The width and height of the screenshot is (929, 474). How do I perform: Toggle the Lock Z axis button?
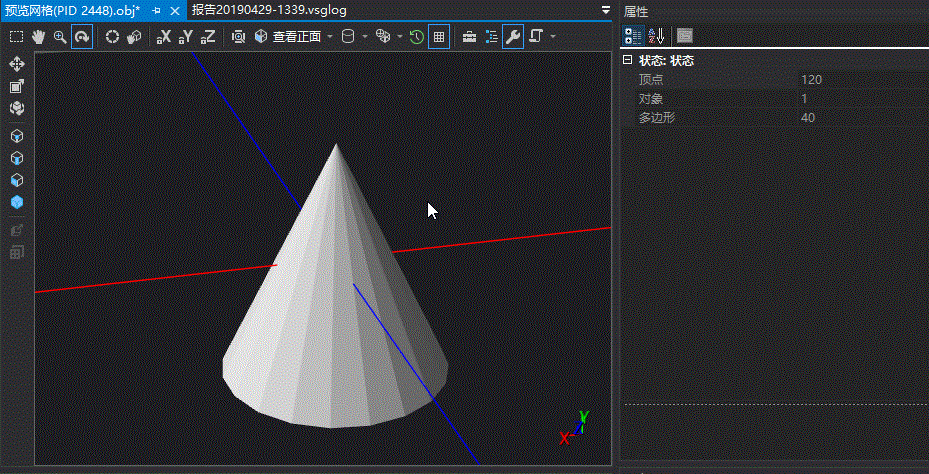point(208,37)
